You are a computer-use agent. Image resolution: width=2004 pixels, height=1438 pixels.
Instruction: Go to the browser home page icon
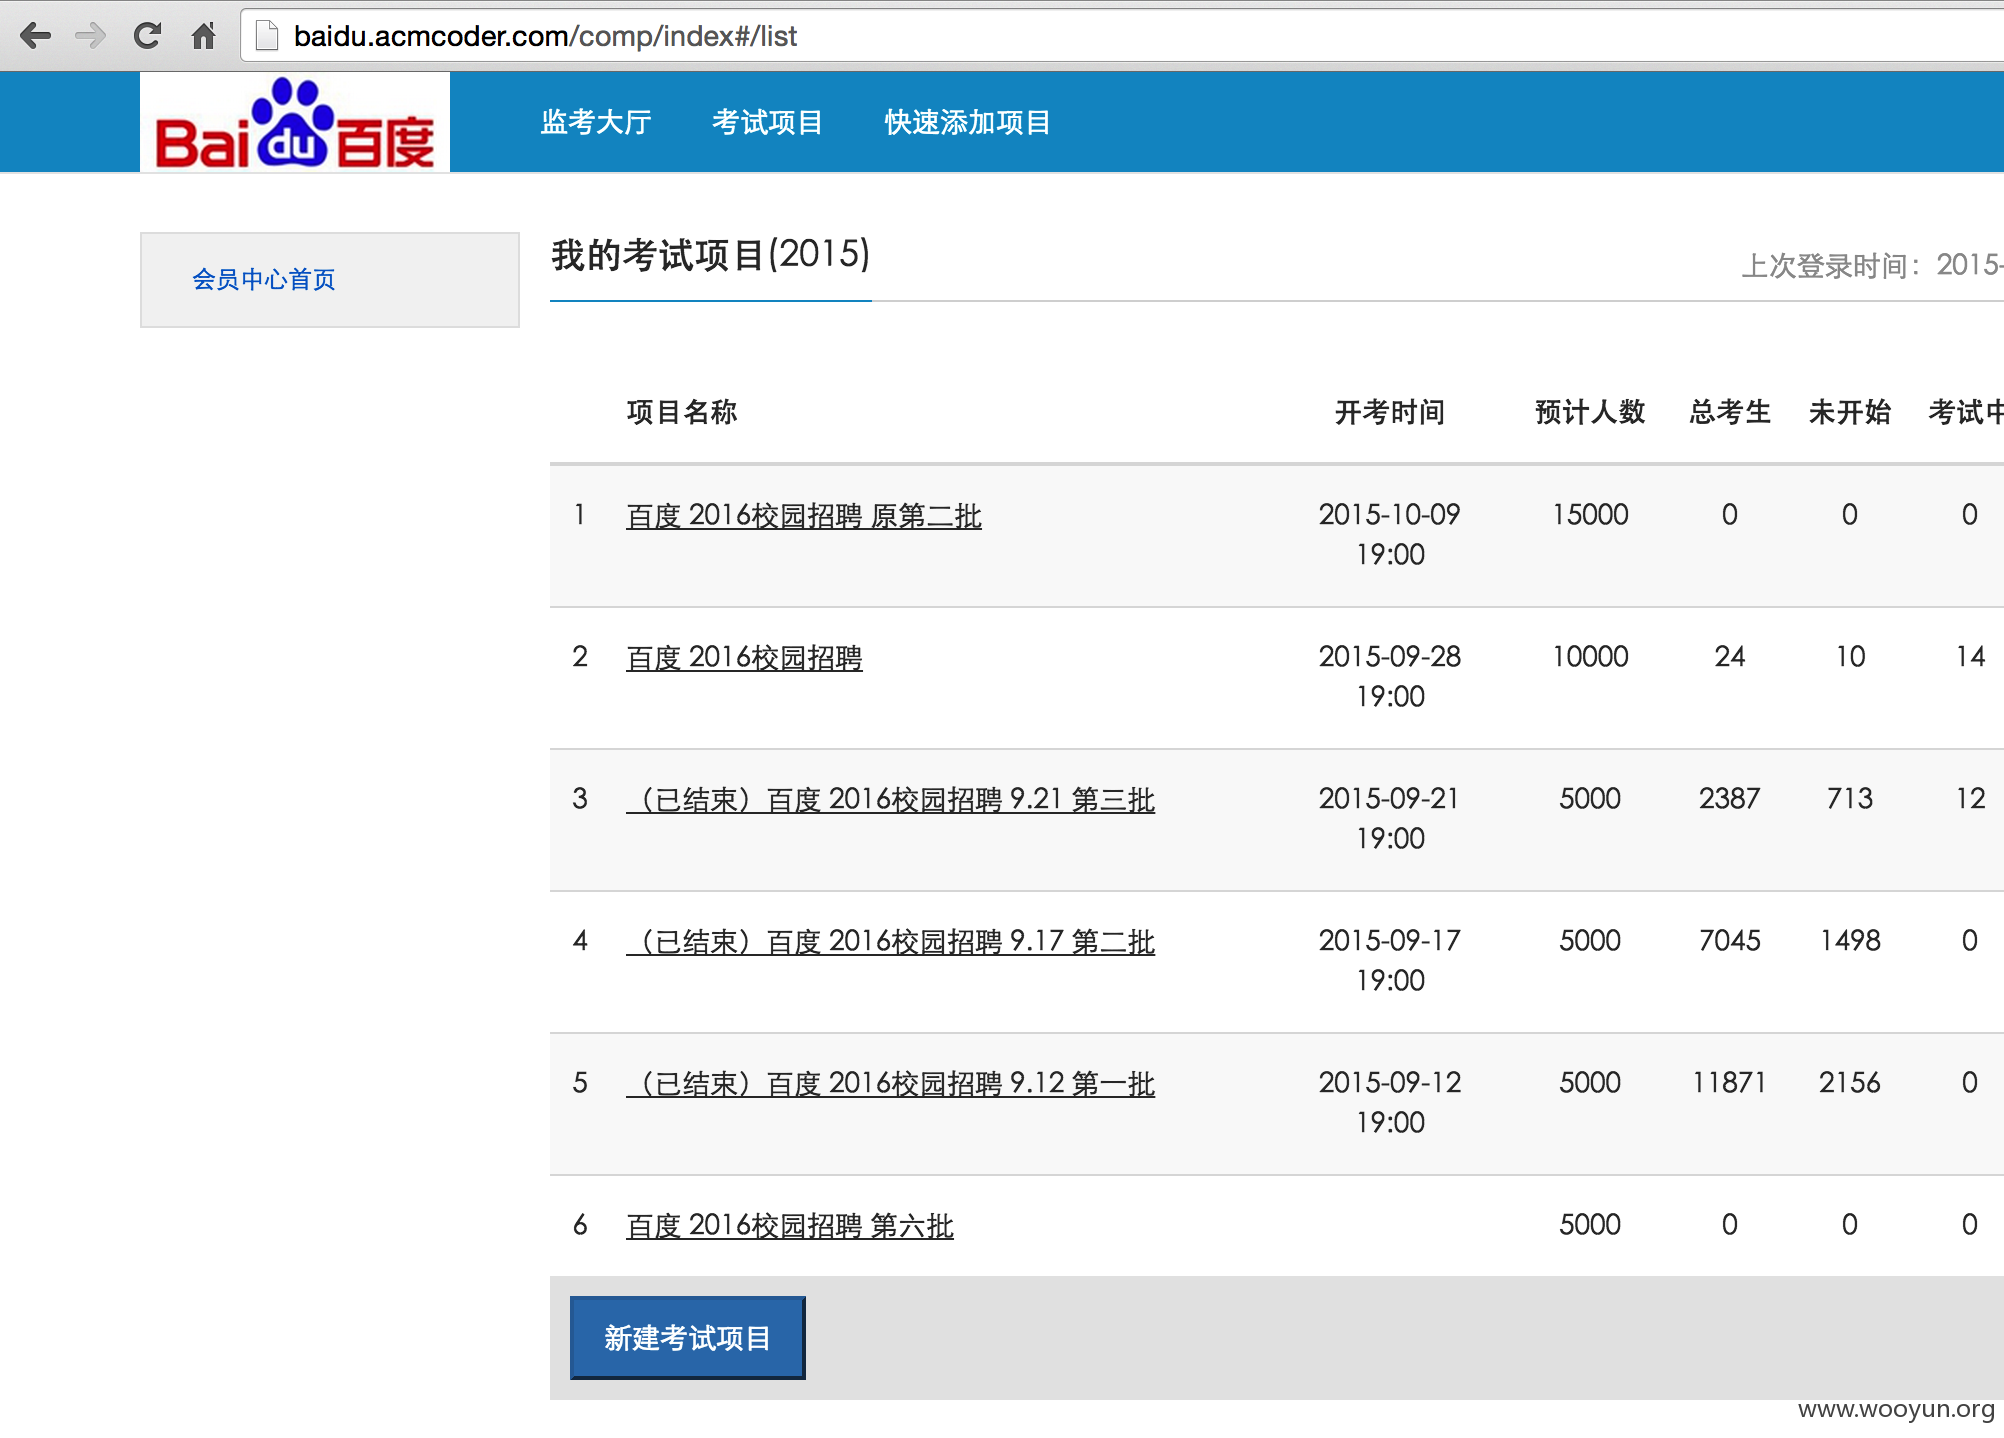(203, 36)
